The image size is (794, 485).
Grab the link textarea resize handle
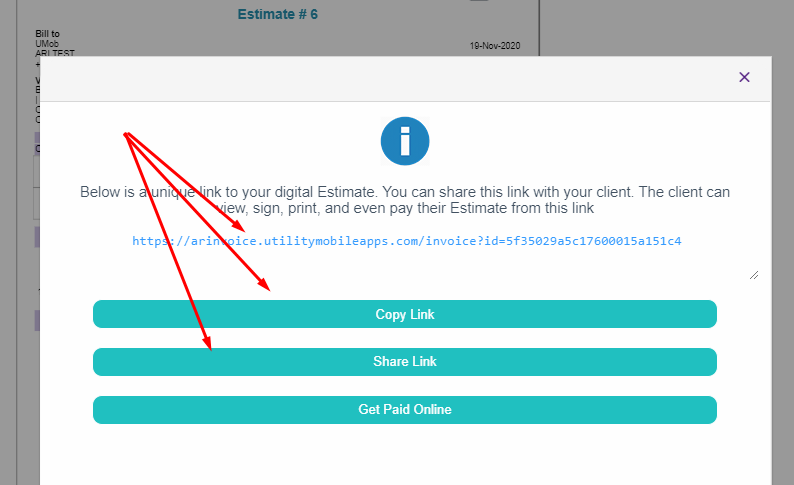point(753,274)
